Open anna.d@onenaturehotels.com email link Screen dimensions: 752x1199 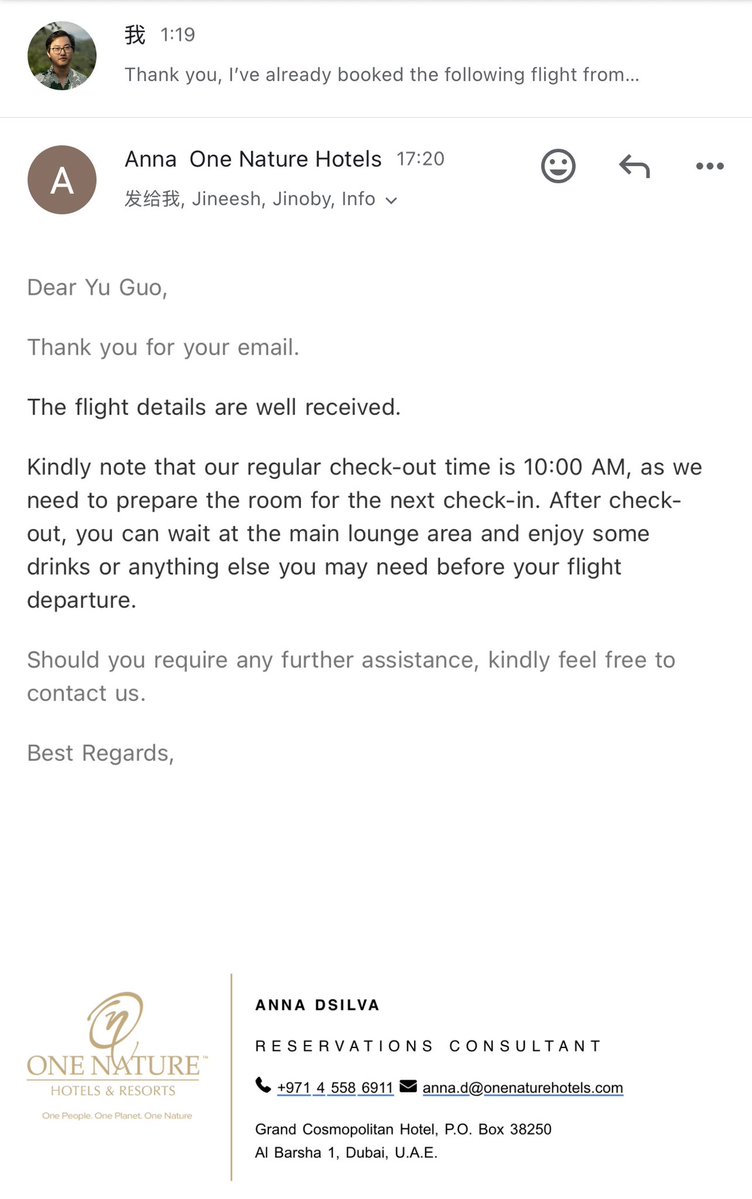click(x=522, y=1087)
